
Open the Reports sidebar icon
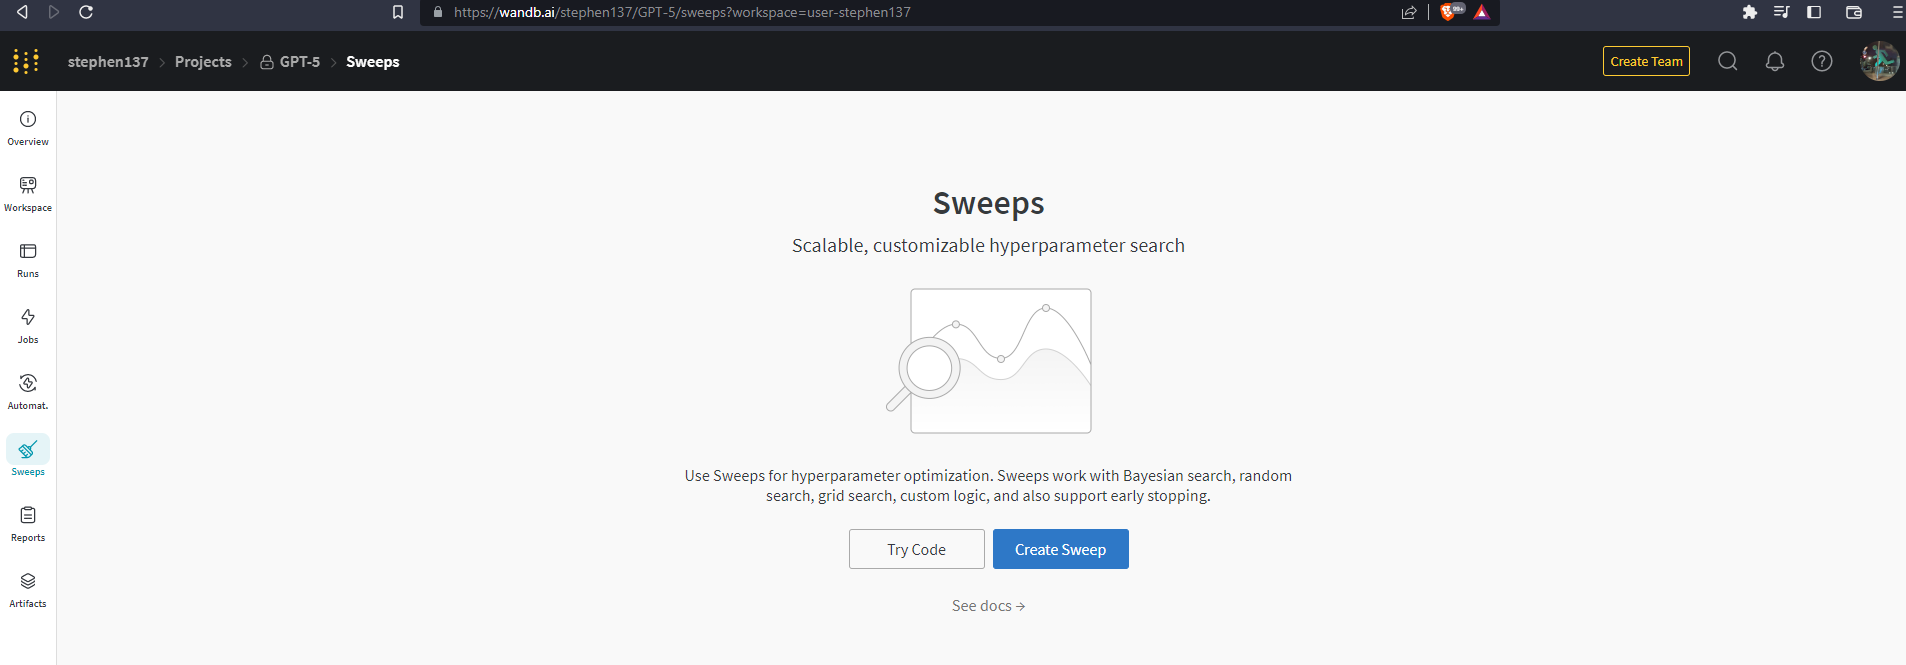coord(28,515)
